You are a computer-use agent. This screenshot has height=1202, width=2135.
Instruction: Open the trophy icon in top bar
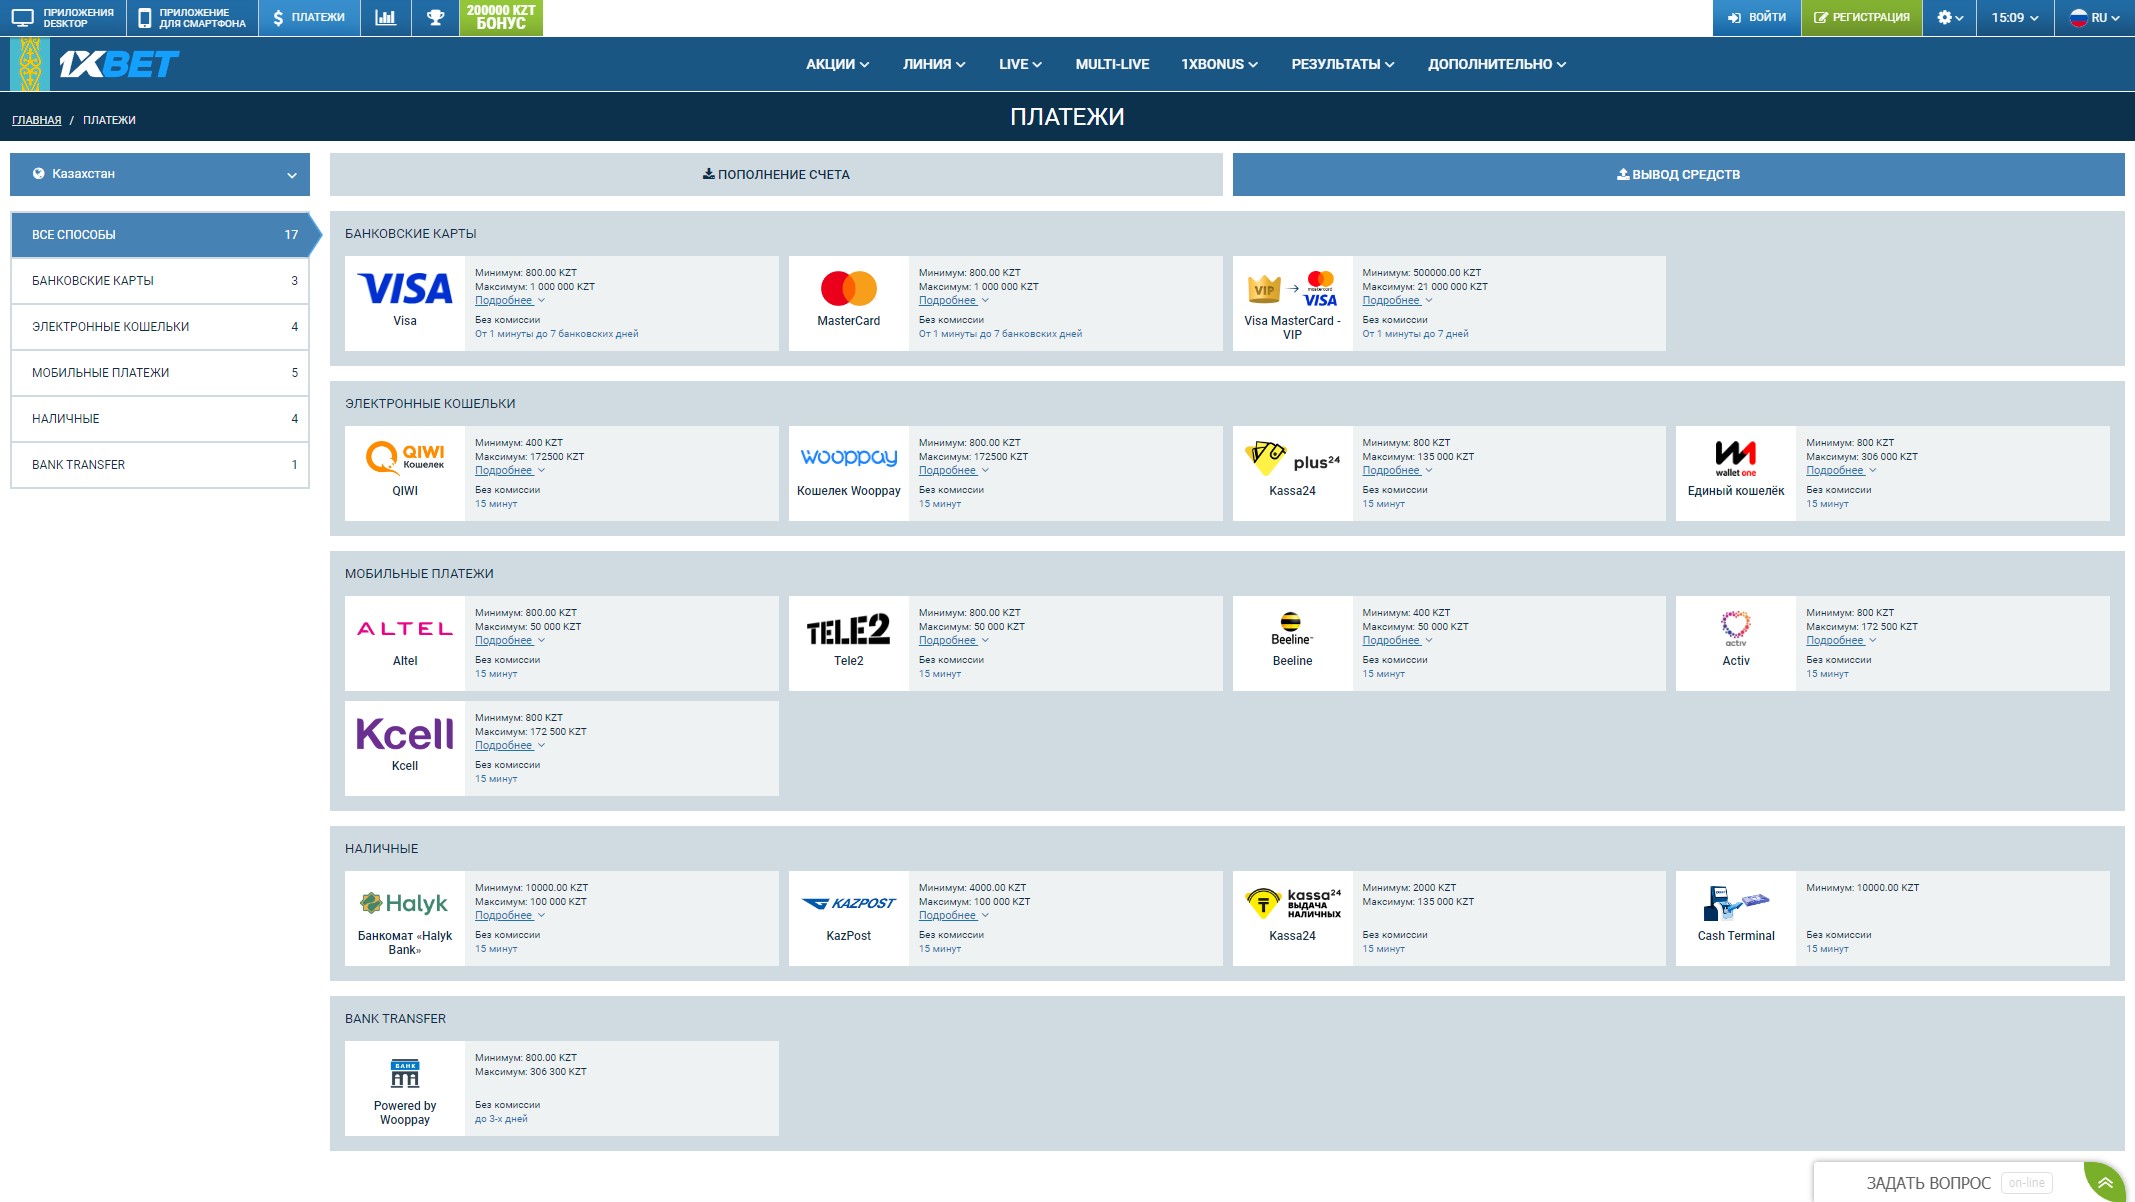click(435, 17)
